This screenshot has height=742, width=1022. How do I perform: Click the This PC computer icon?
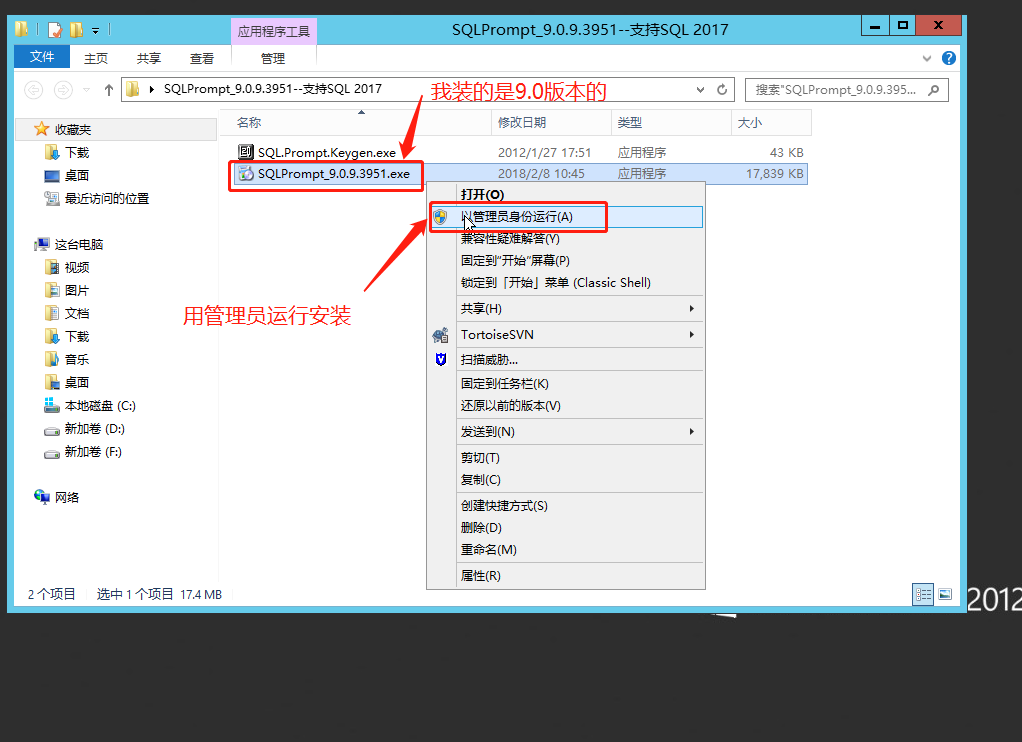coord(42,245)
